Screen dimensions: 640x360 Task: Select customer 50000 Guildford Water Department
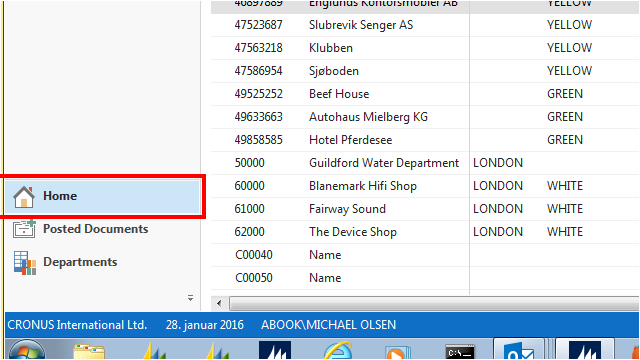click(425, 163)
